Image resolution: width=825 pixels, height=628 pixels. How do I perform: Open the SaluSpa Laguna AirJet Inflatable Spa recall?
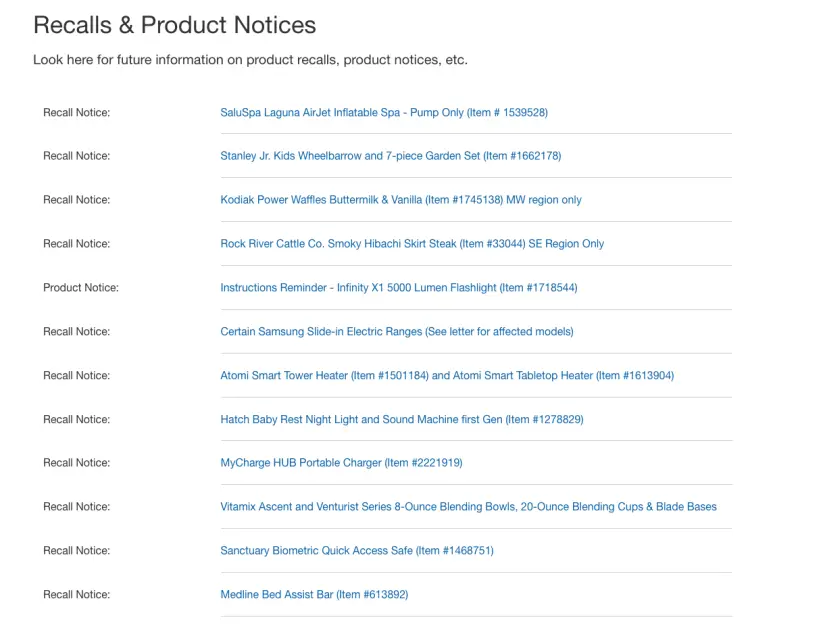[384, 113]
